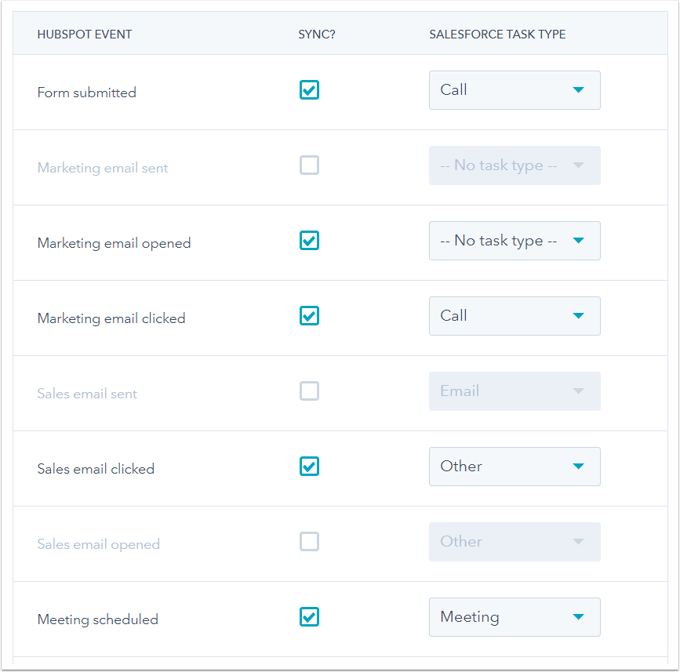This screenshot has height=672, width=680.
Task: Open Other dropdown for Sales email opened
Action: 515,542
